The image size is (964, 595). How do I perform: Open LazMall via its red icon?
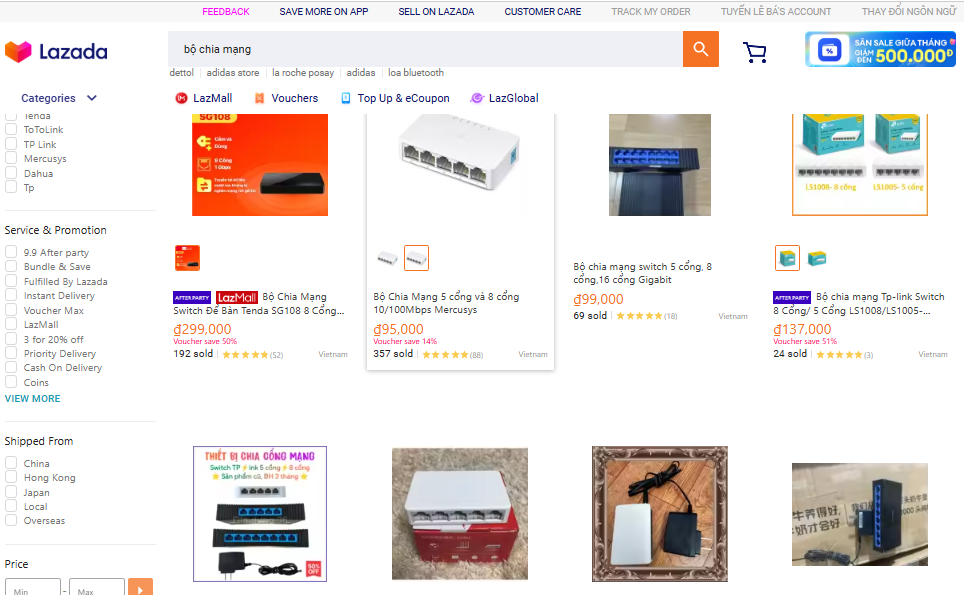point(181,98)
